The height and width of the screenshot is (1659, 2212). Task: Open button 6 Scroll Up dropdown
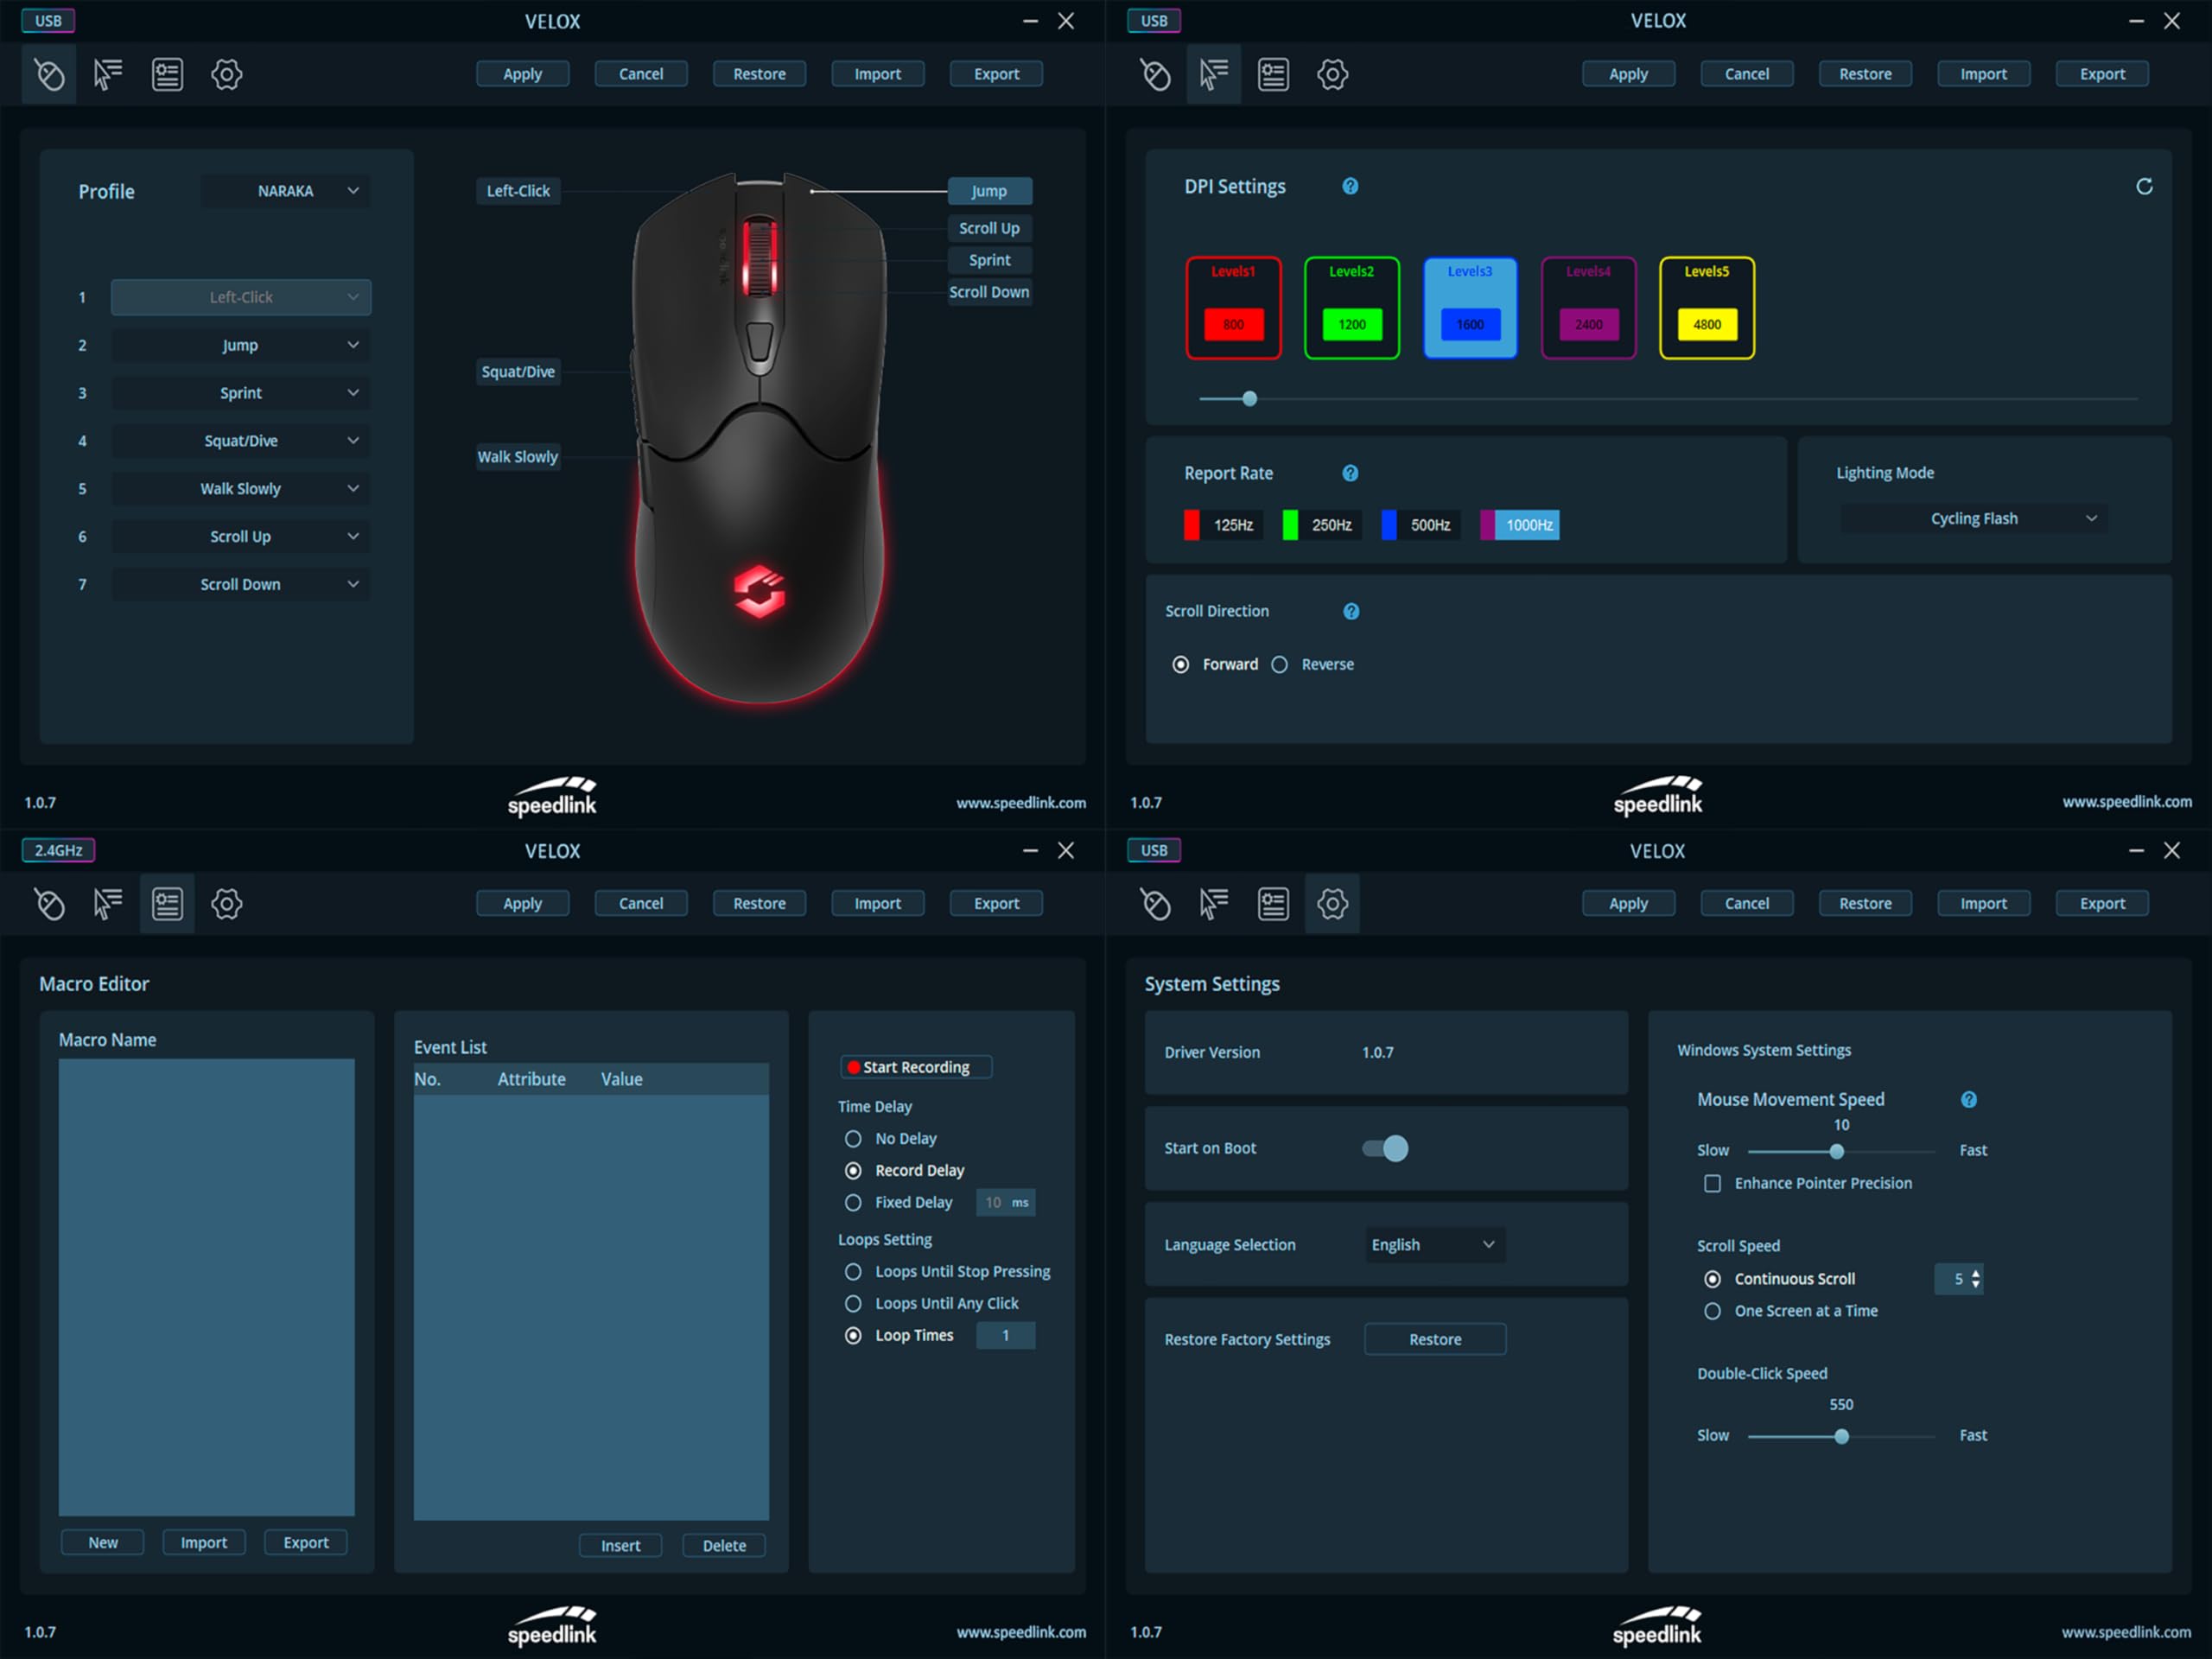pos(241,537)
